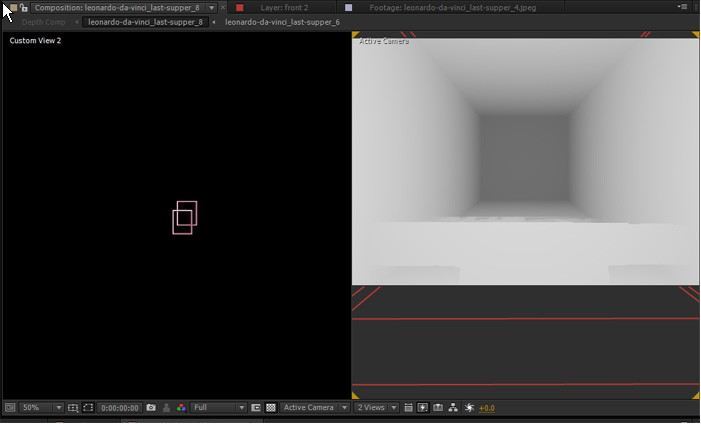Toggle the viewer lock icon
This screenshot has height=424, width=701.
(24, 8)
